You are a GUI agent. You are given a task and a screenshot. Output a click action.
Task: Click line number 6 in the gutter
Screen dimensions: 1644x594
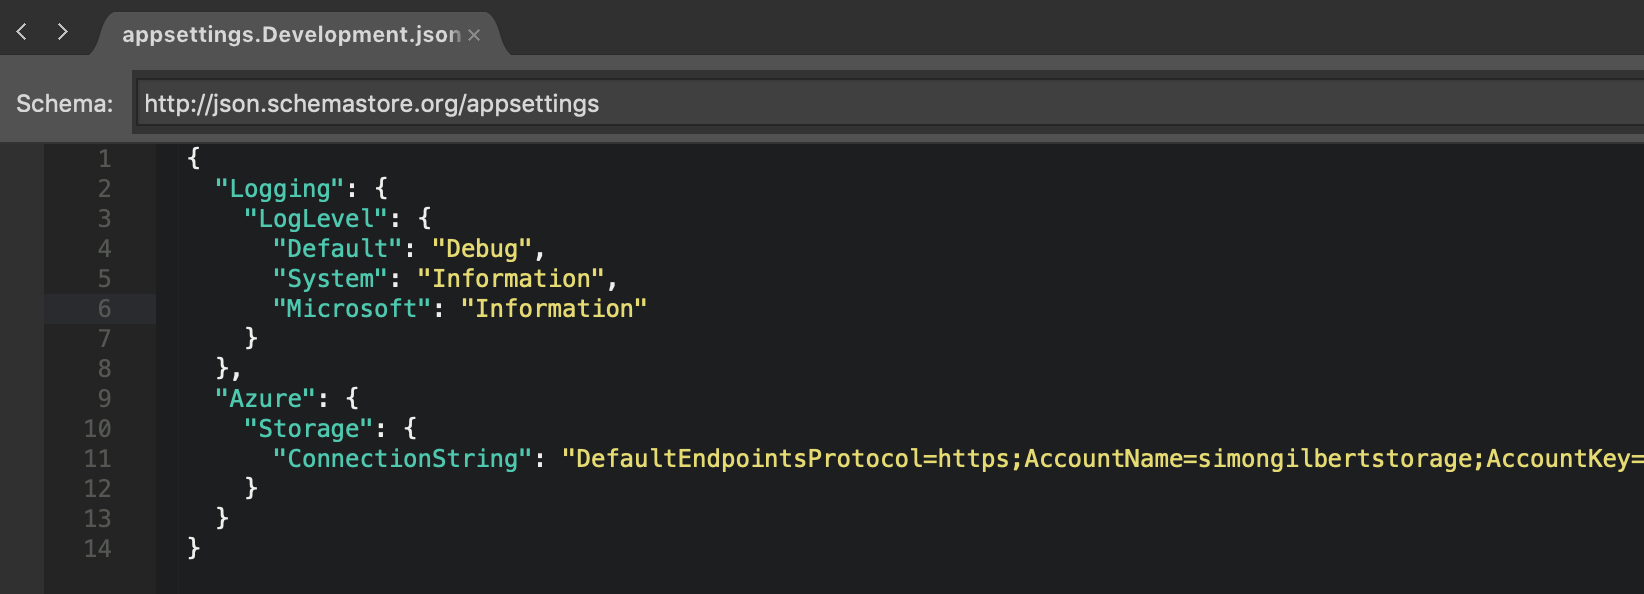pos(104,309)
